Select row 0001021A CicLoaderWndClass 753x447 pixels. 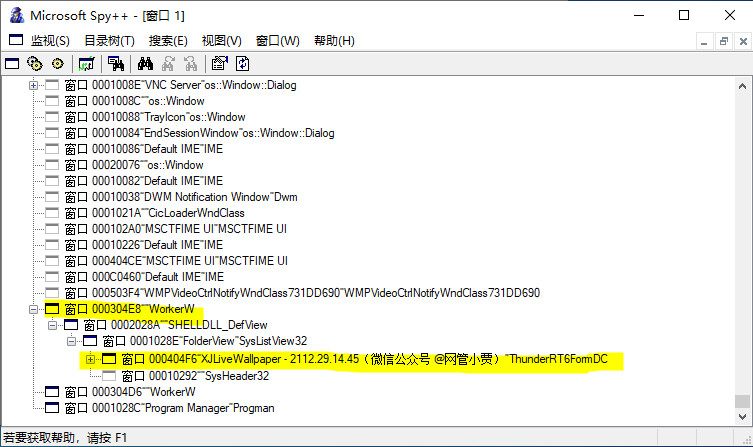click(x=155, y=213)
